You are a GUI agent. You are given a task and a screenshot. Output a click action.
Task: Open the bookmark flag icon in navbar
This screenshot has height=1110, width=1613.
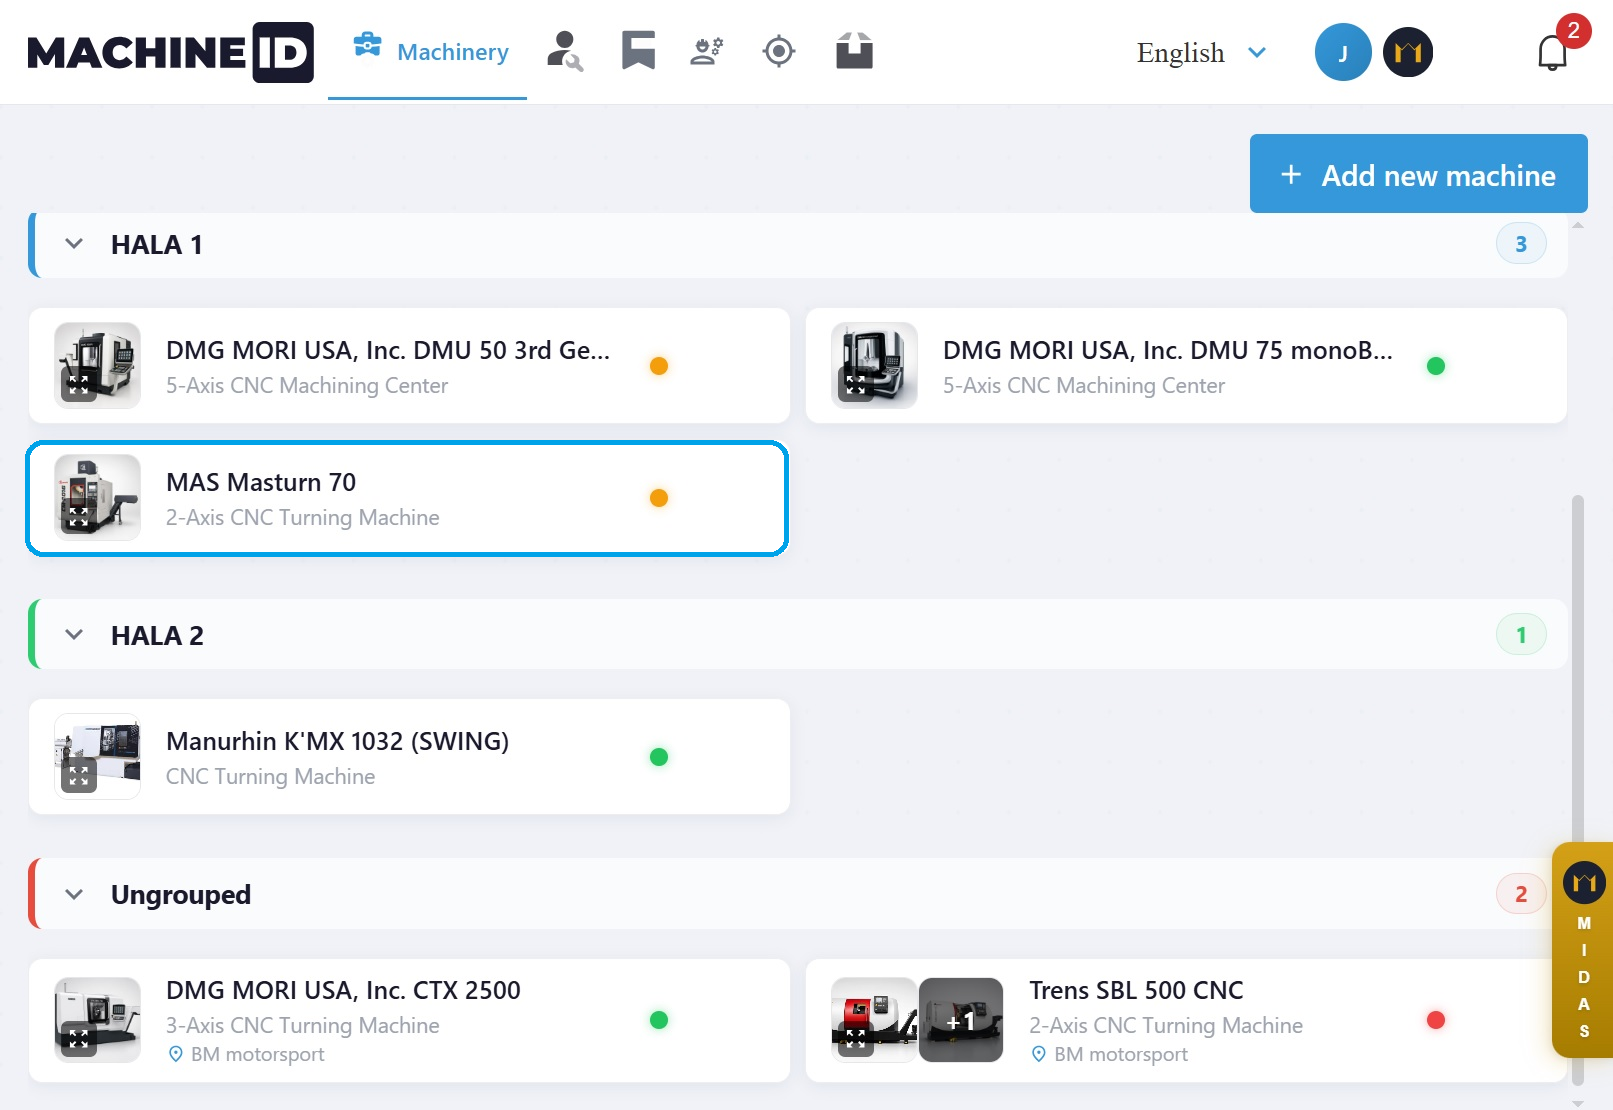tap(638, 51)
